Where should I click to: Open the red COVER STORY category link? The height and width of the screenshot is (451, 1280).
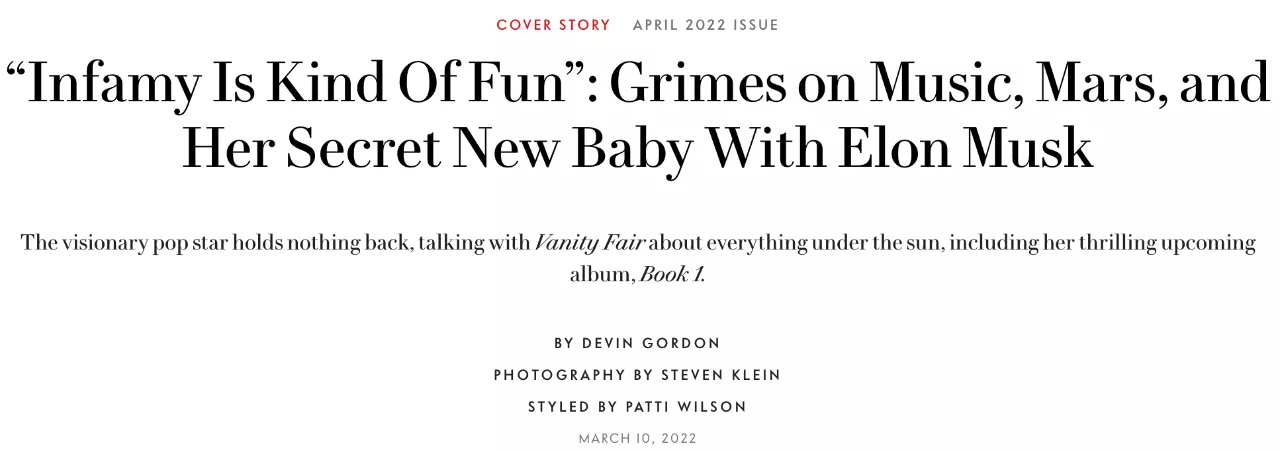click(x=553, y=25)
